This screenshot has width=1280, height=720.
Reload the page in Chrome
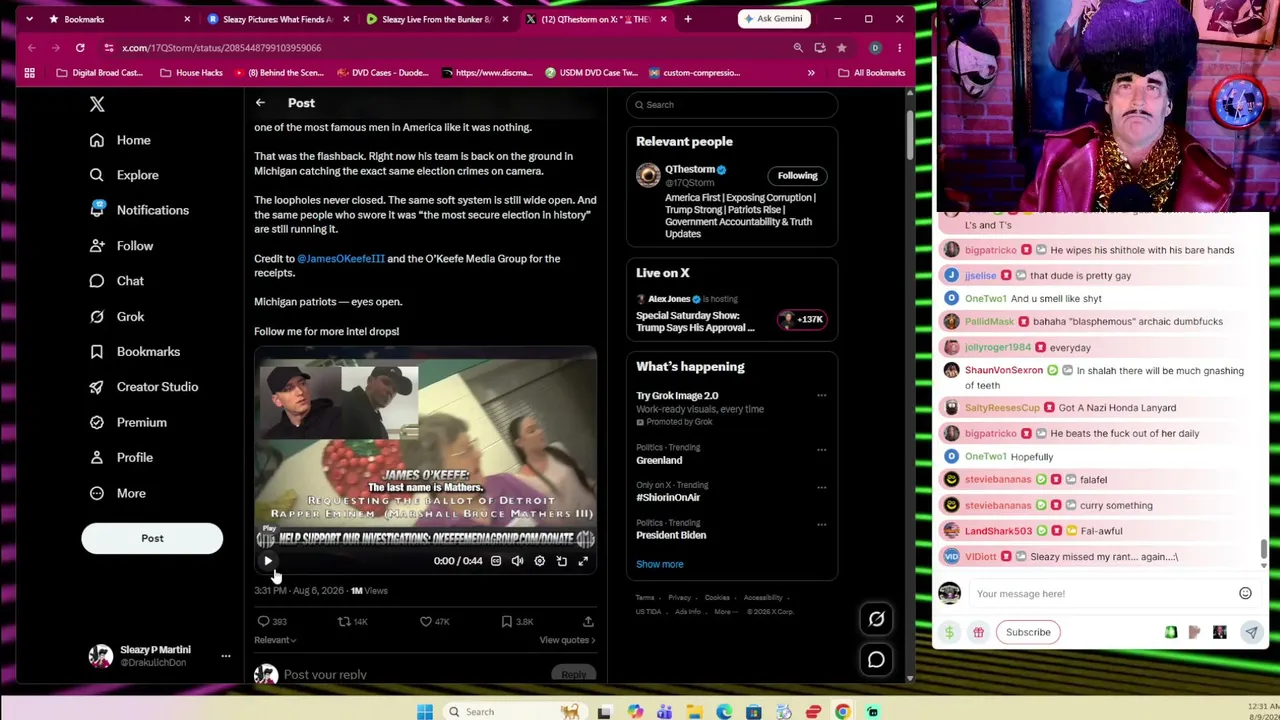(x=80, y=48)
